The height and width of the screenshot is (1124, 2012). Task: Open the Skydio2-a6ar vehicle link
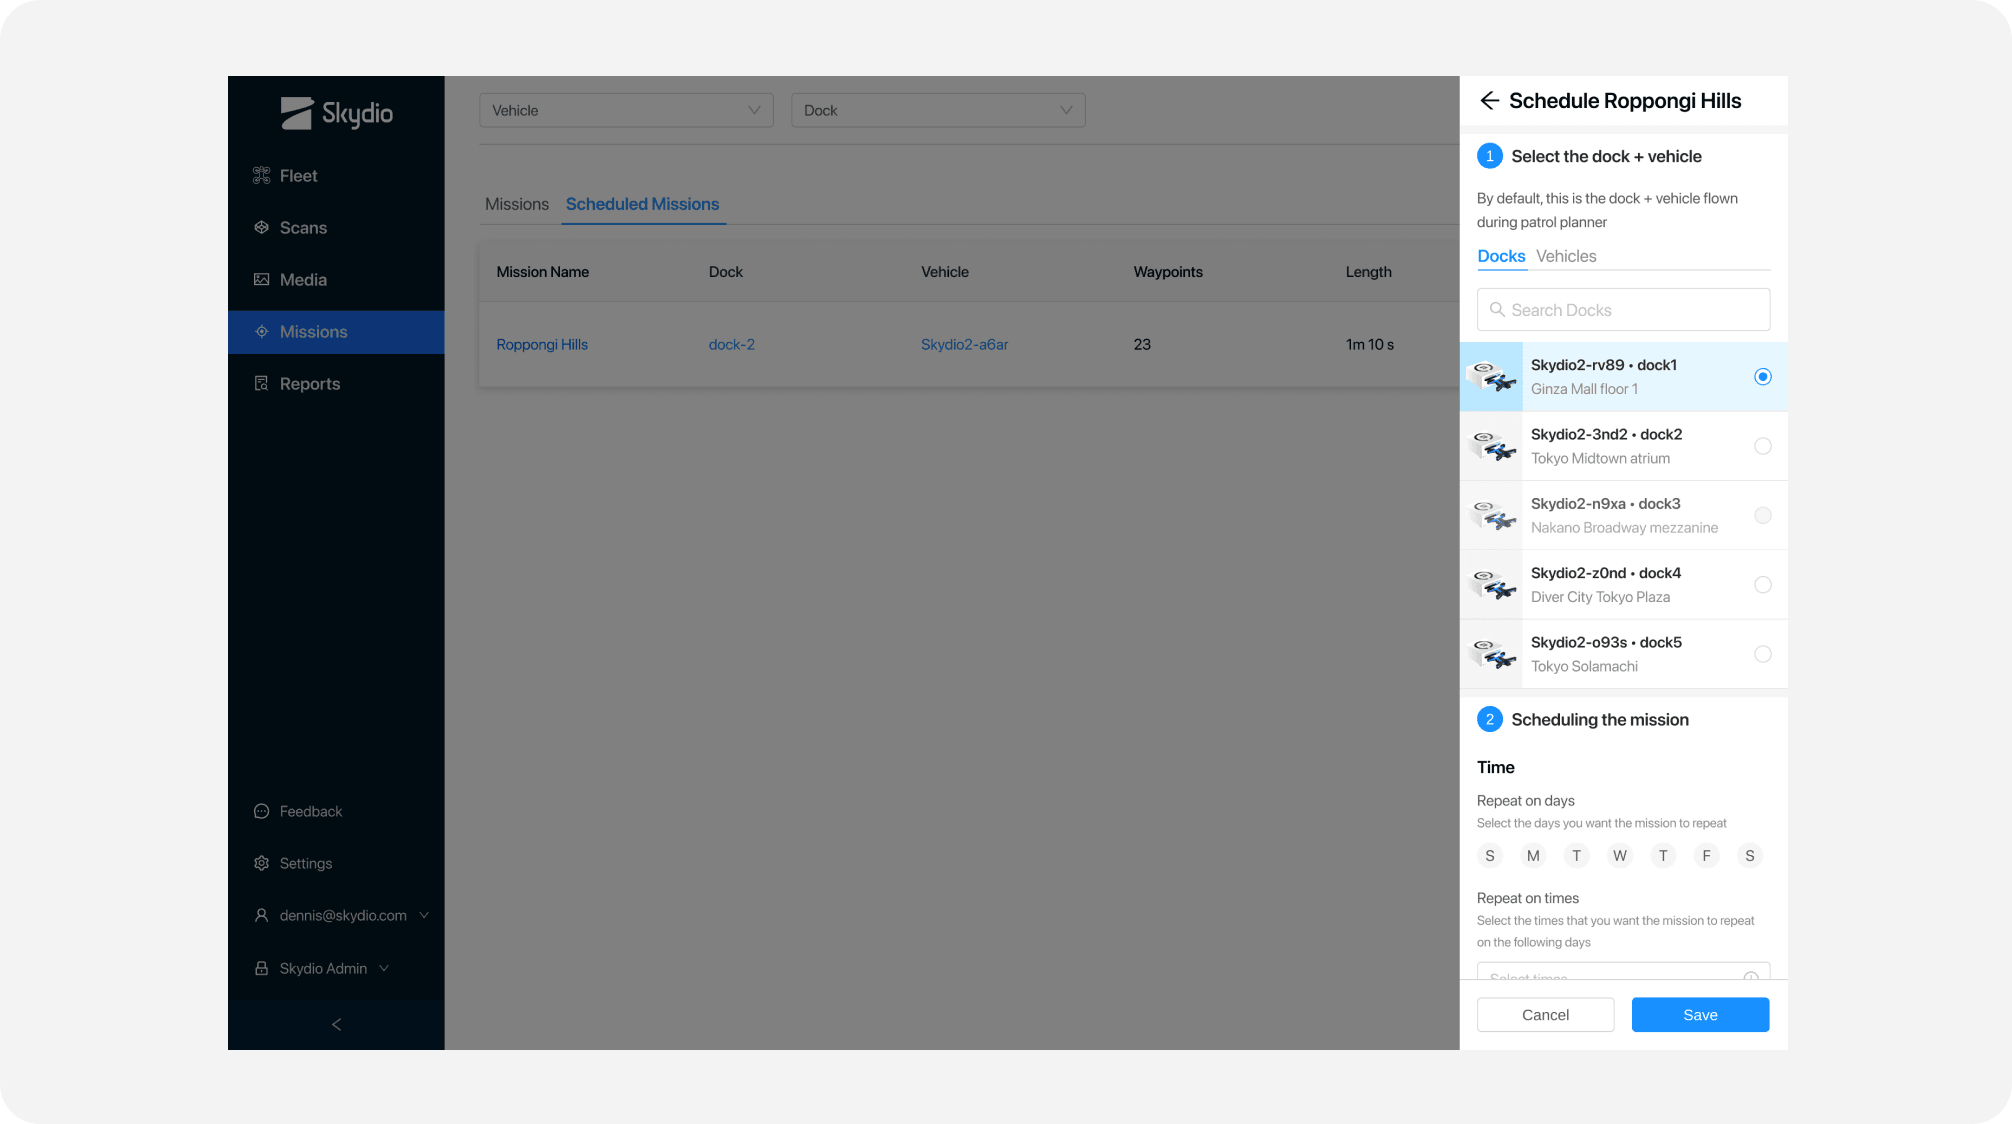(964, 344)
